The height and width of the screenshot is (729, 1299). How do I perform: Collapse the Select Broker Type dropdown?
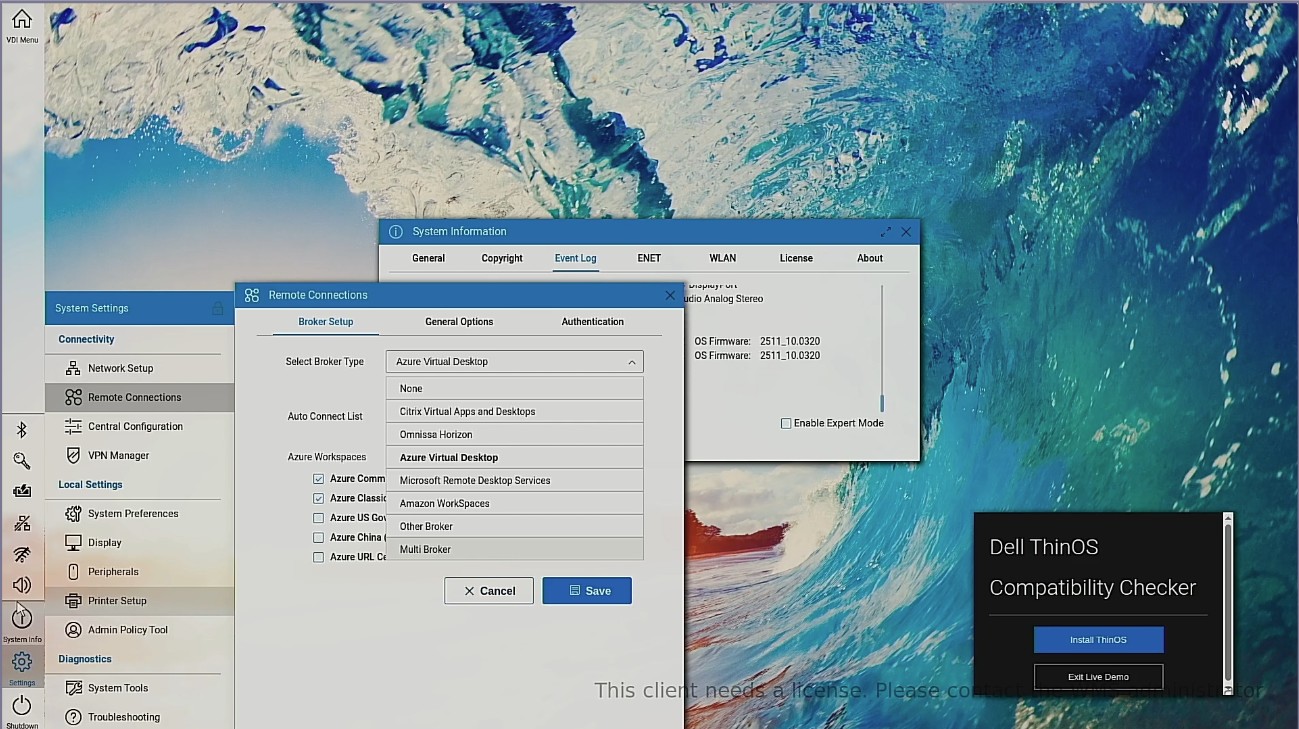tap(631, 362)
